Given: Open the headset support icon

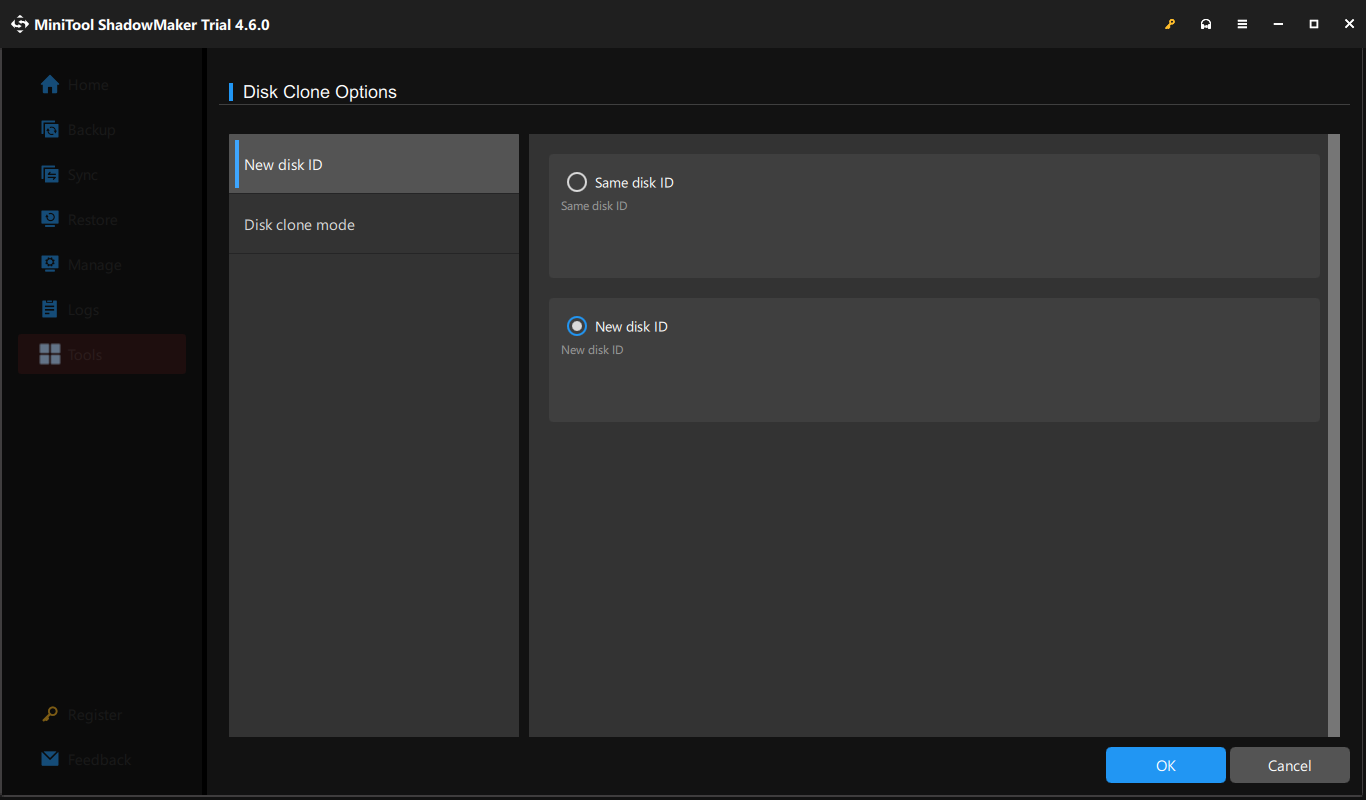Looking at the screenshot, I should [x=1206, y=23].
